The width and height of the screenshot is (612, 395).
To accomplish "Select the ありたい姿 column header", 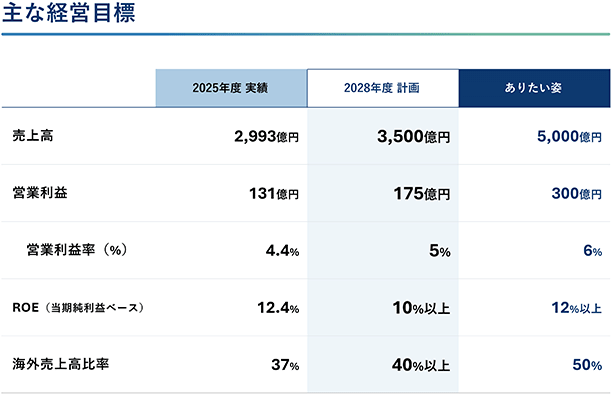I will tap(534, 88).
